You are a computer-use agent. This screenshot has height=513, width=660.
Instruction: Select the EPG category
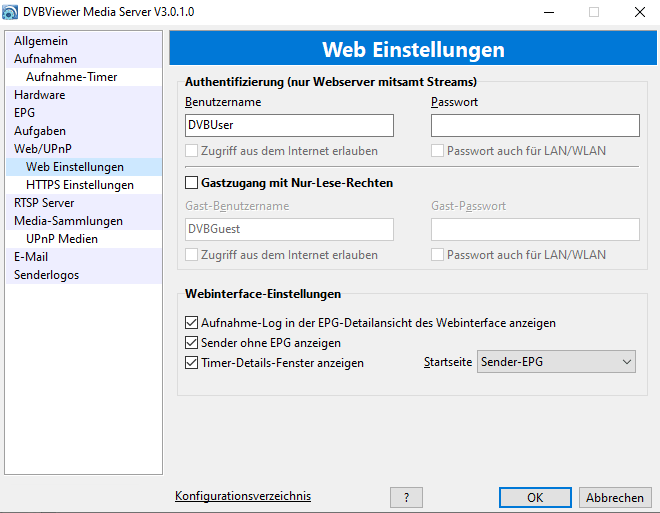click(x=84, y=113)
